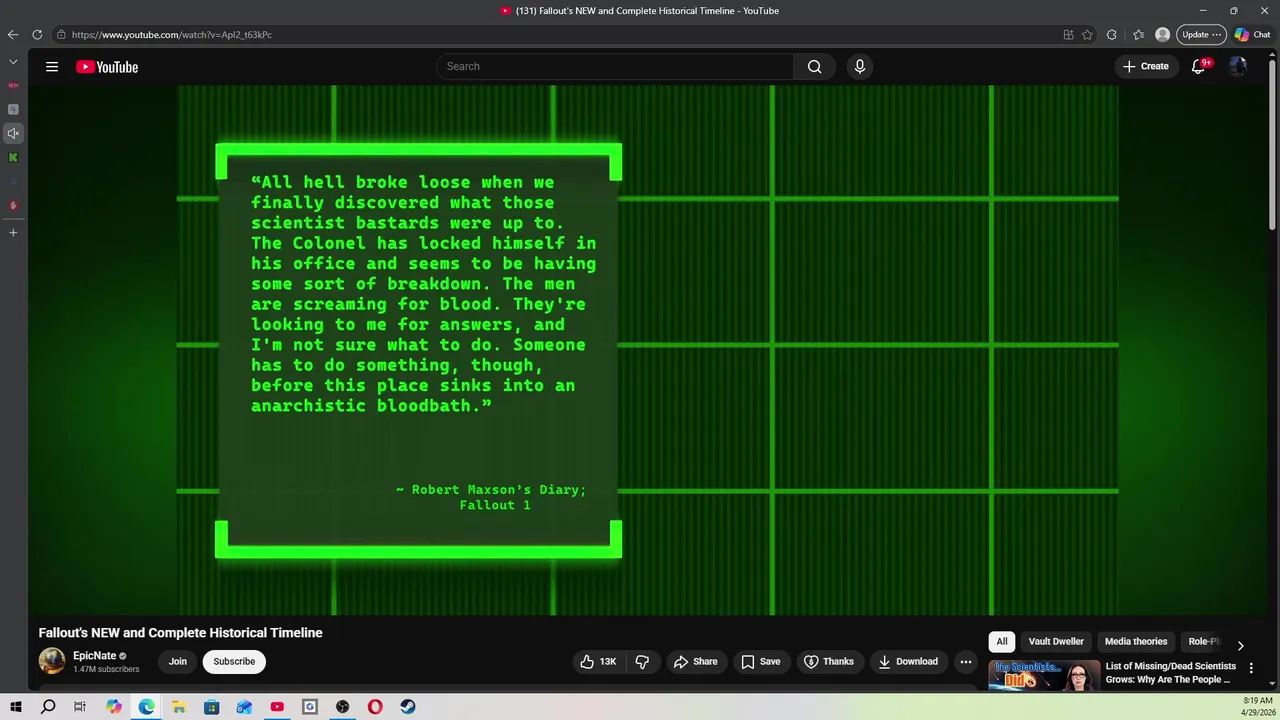This screenshot has height=720, width=1280.
Task: Click the 1.47M subscribers text
Action: [106, 669]
